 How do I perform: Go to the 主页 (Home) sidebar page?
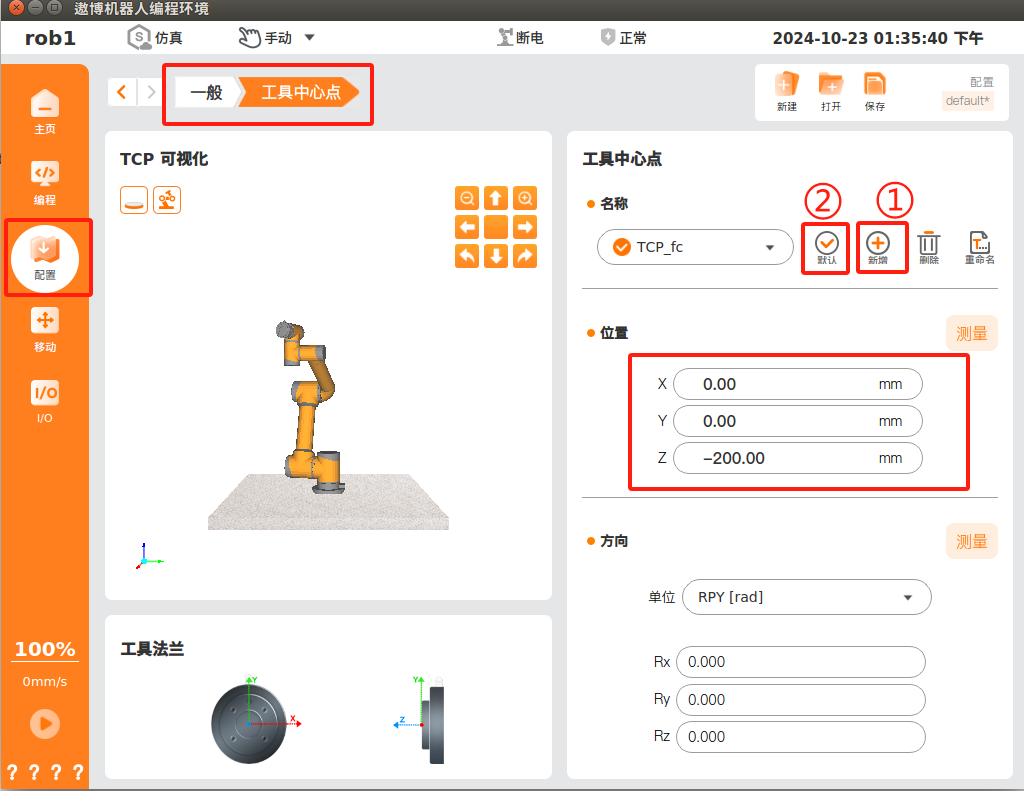coord(45,111)
